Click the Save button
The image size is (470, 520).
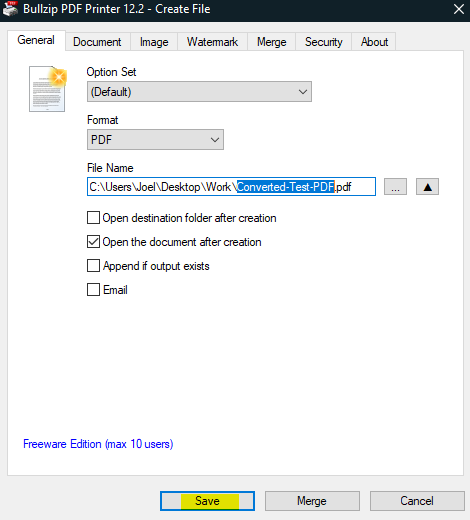point(207,501)
